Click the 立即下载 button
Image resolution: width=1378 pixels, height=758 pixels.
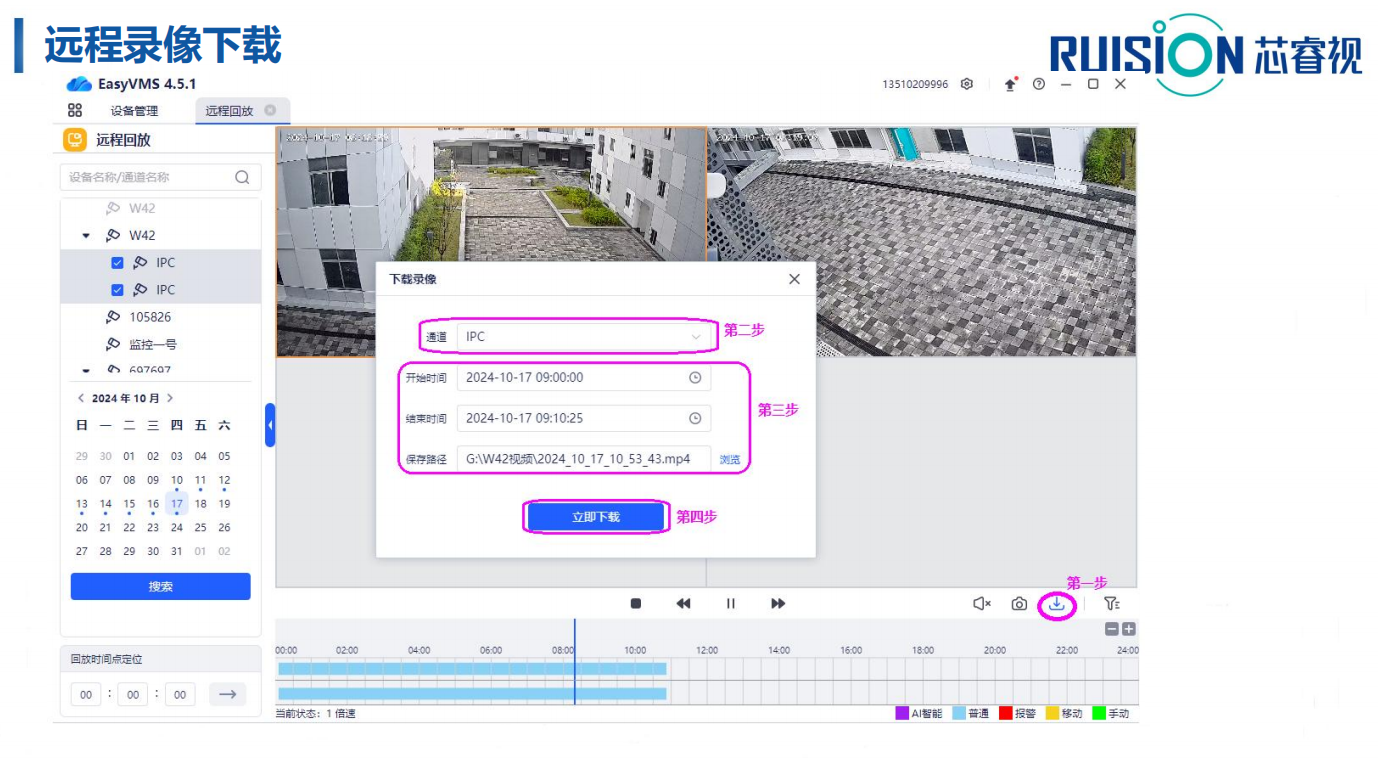tap(596, 517)
